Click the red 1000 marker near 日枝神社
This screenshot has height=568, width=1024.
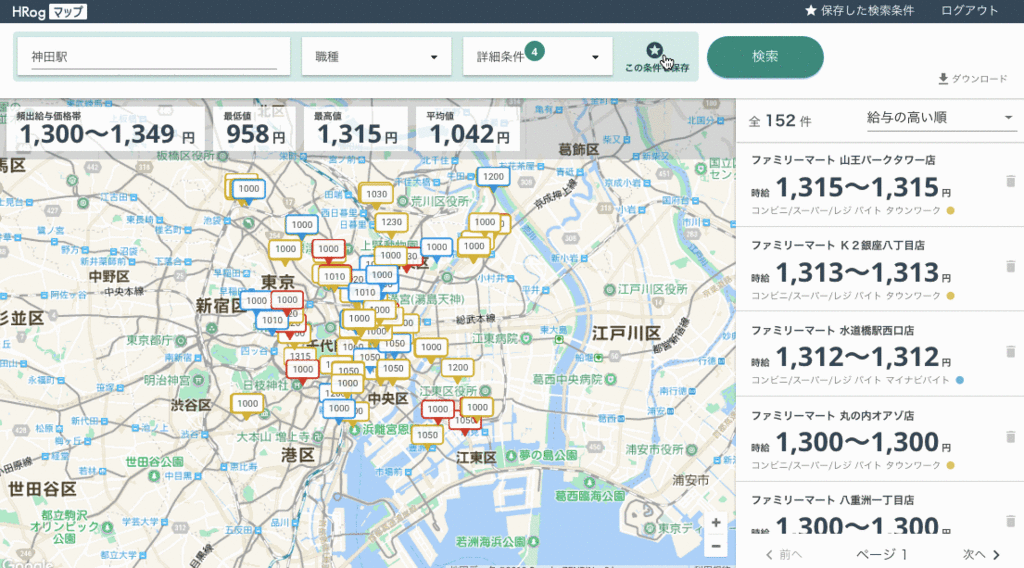[x=302, y=370]
